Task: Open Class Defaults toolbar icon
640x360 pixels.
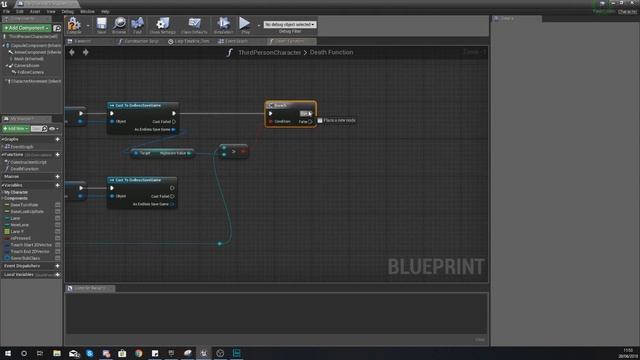Action: coord(194,25)
